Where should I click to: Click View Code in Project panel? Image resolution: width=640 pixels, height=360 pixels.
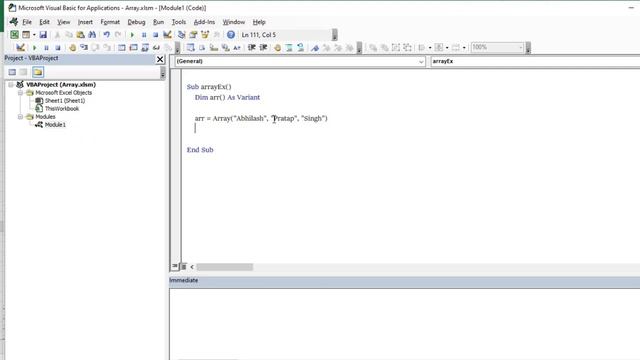[x=12, y=72]
